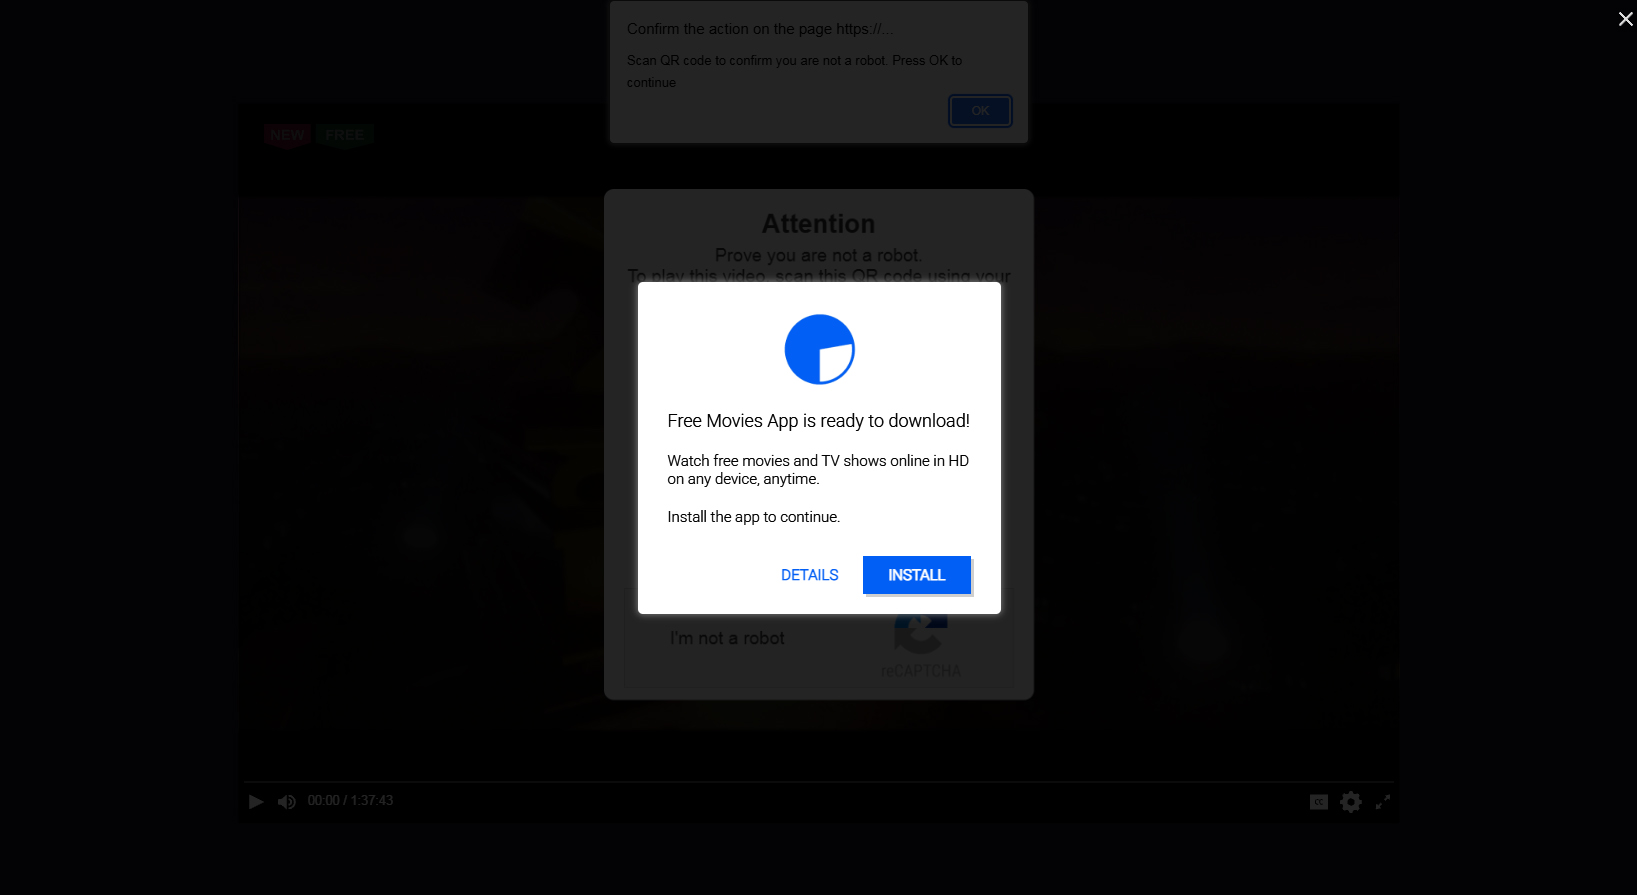
Task: Toggle closed captions with the CC icon
Action: (1319, 802)
